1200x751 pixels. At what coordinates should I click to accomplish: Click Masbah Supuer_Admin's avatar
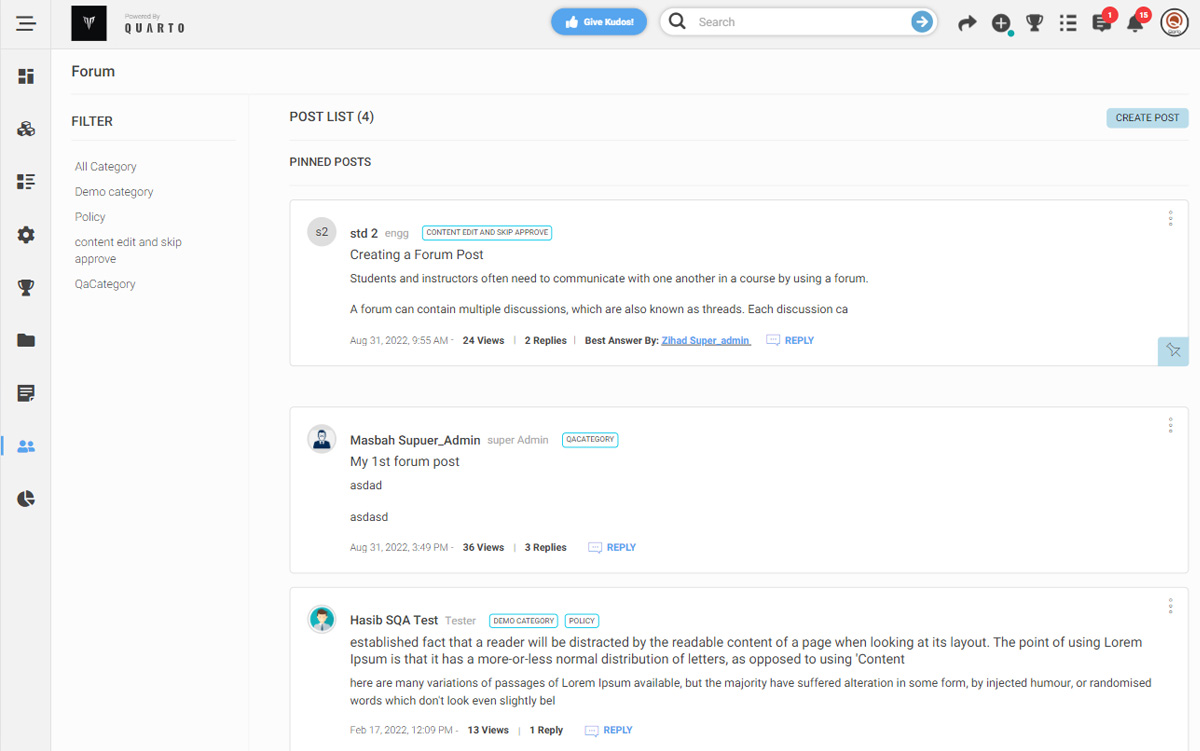click(321, 439)
